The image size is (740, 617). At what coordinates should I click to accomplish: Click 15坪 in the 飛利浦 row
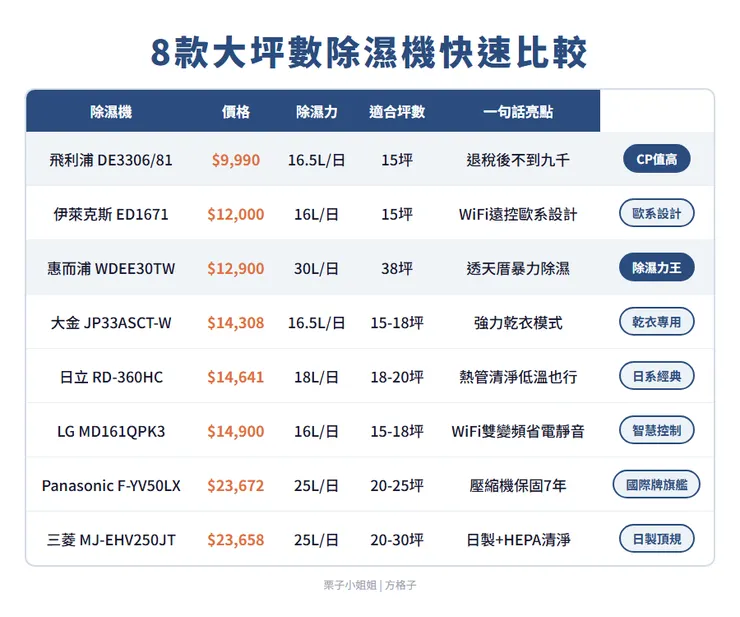point(397,160)
